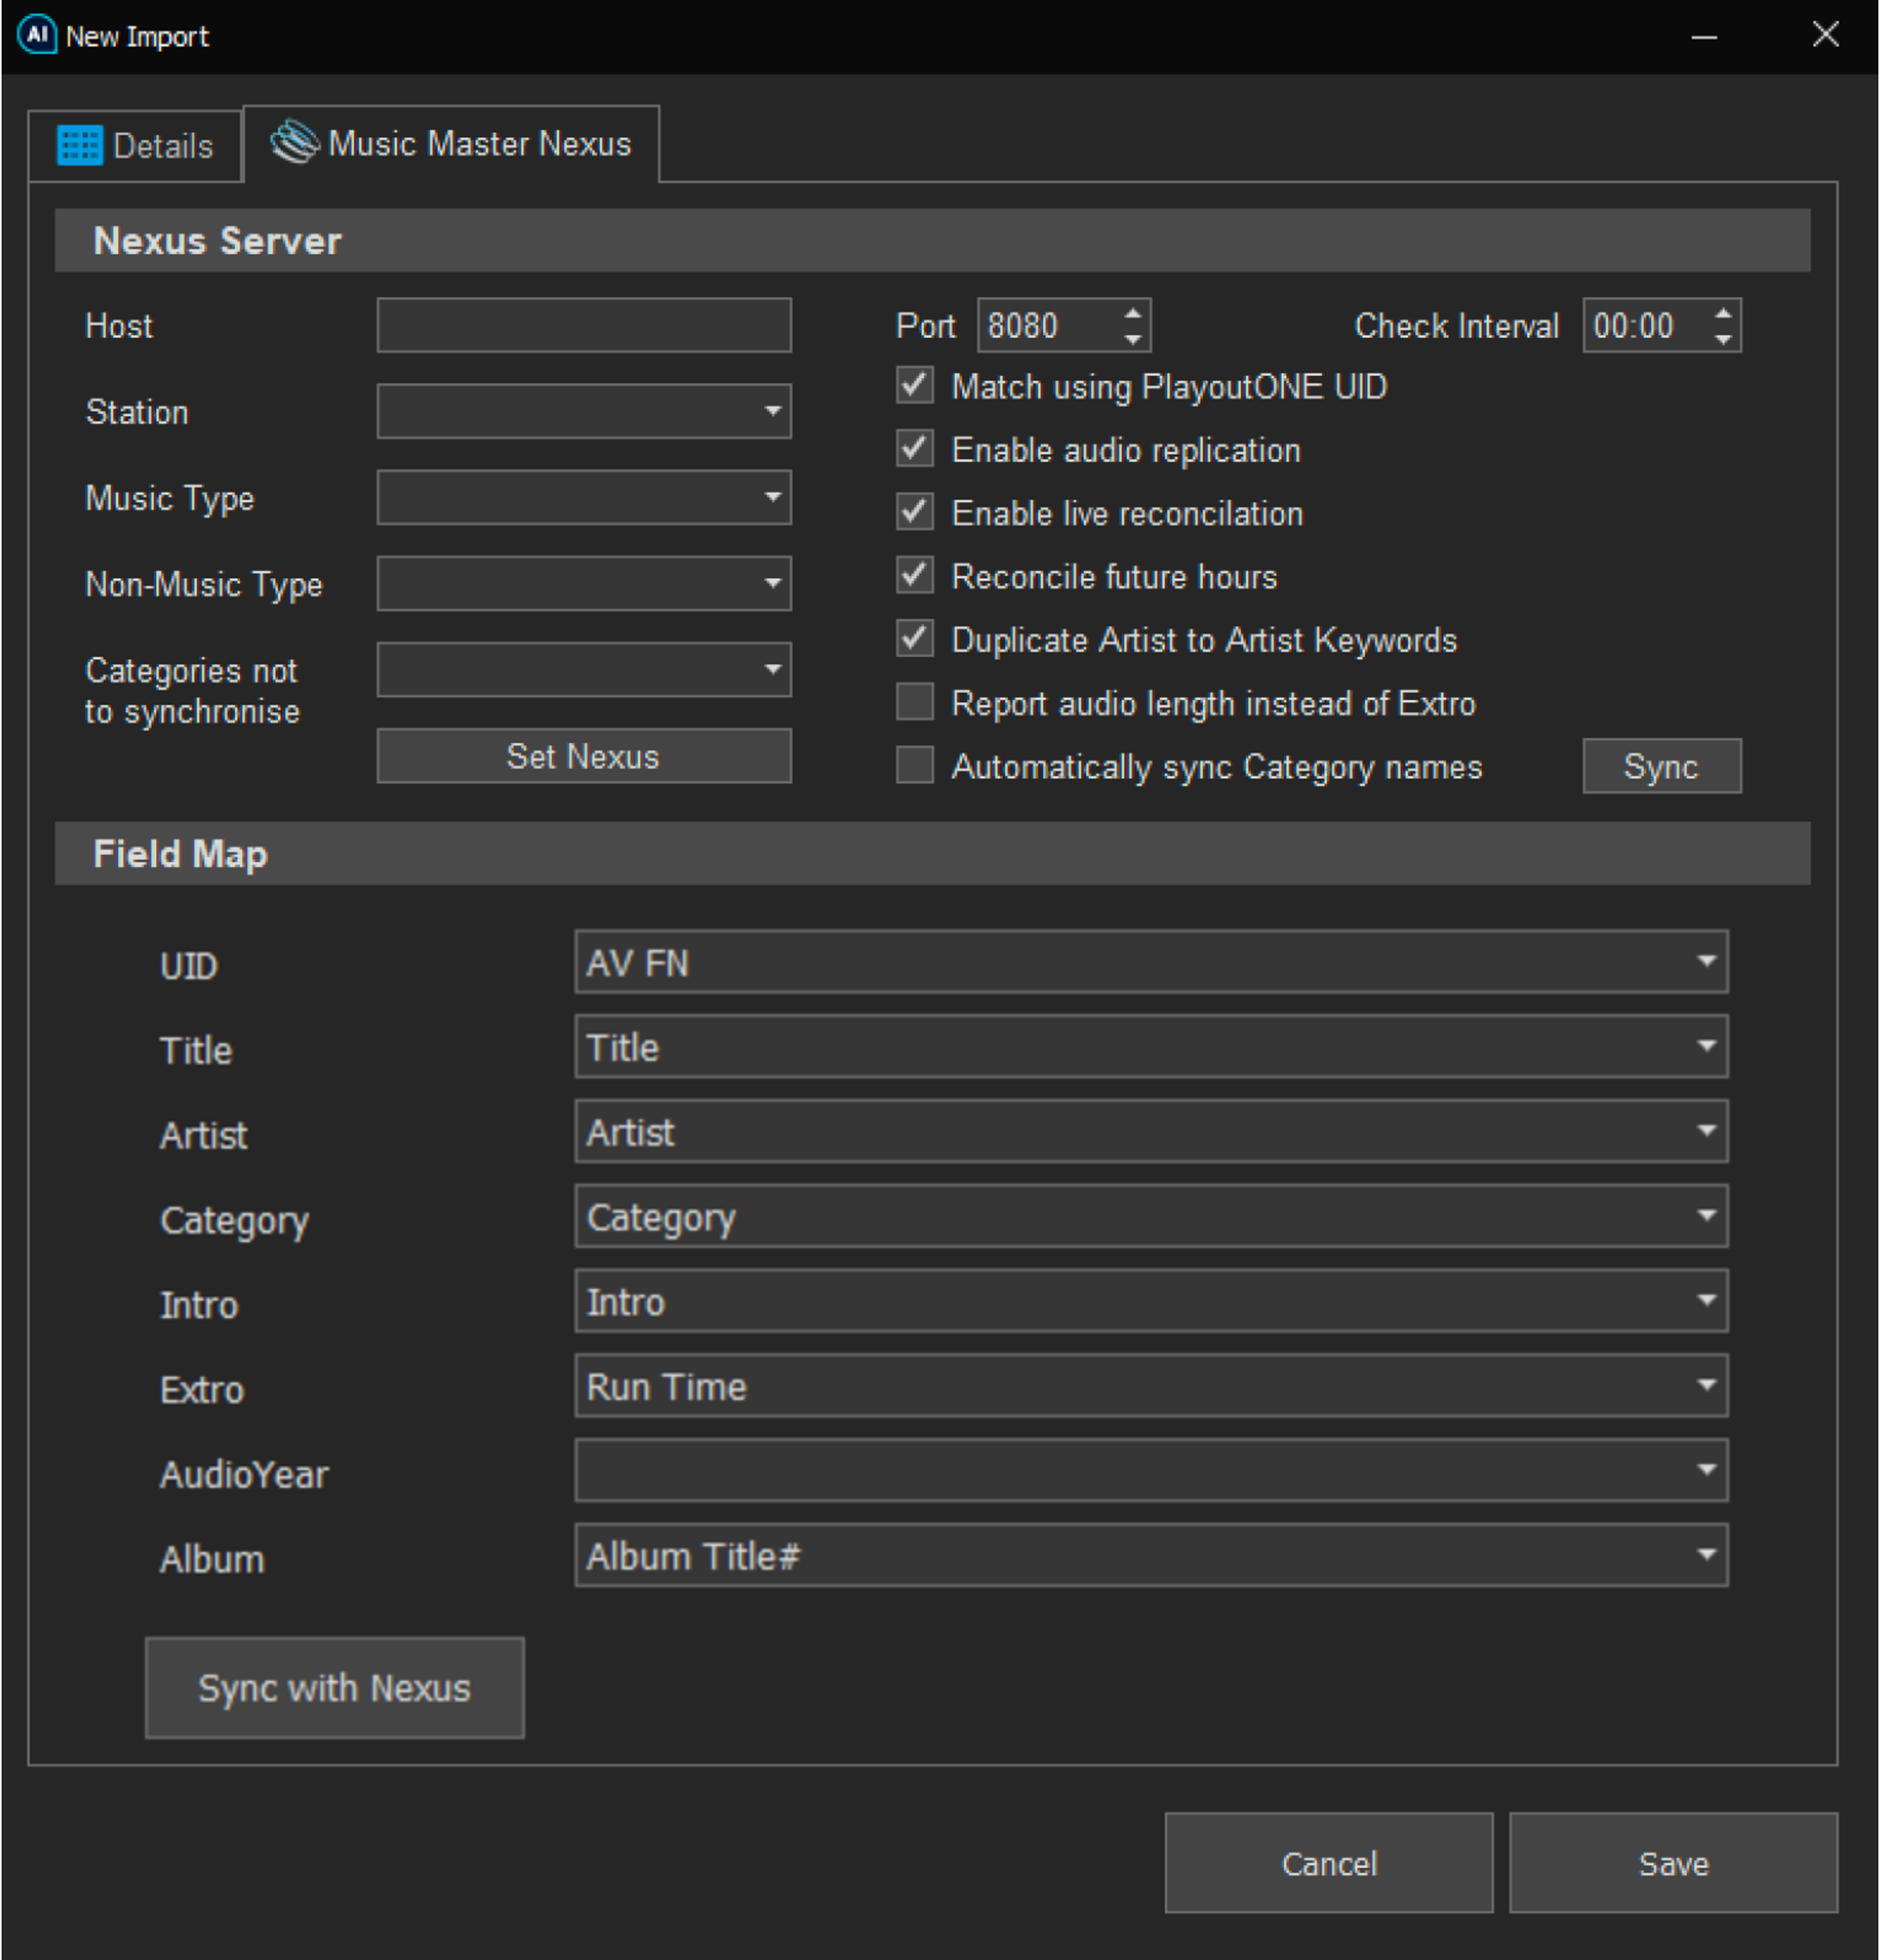Click the Sync with Nexus button
This screenshot has width=1880, height=1960.
tap(335, 1688)
